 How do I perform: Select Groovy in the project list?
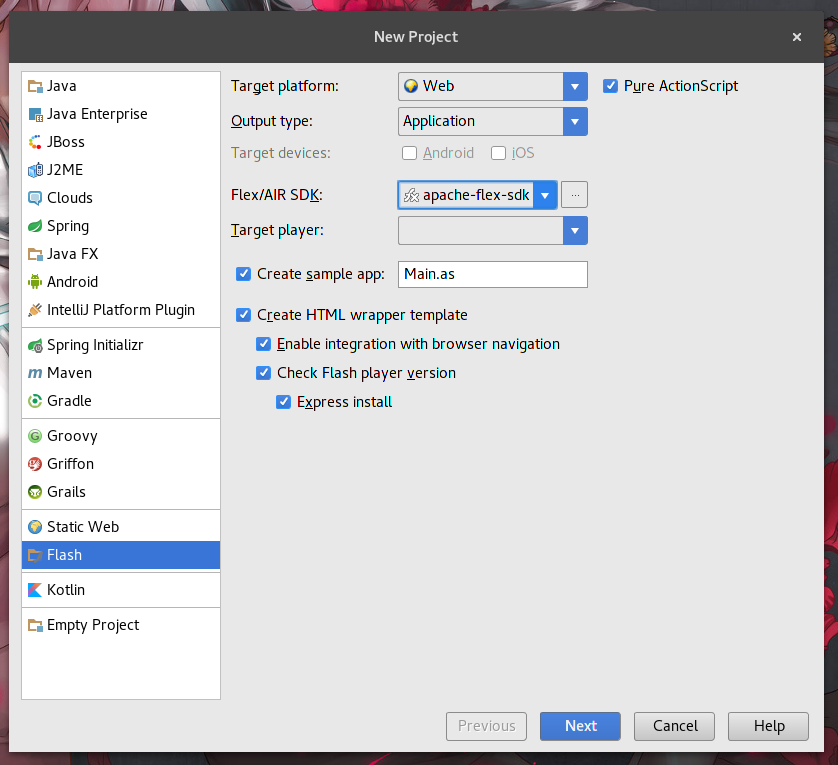coord(121,436)
